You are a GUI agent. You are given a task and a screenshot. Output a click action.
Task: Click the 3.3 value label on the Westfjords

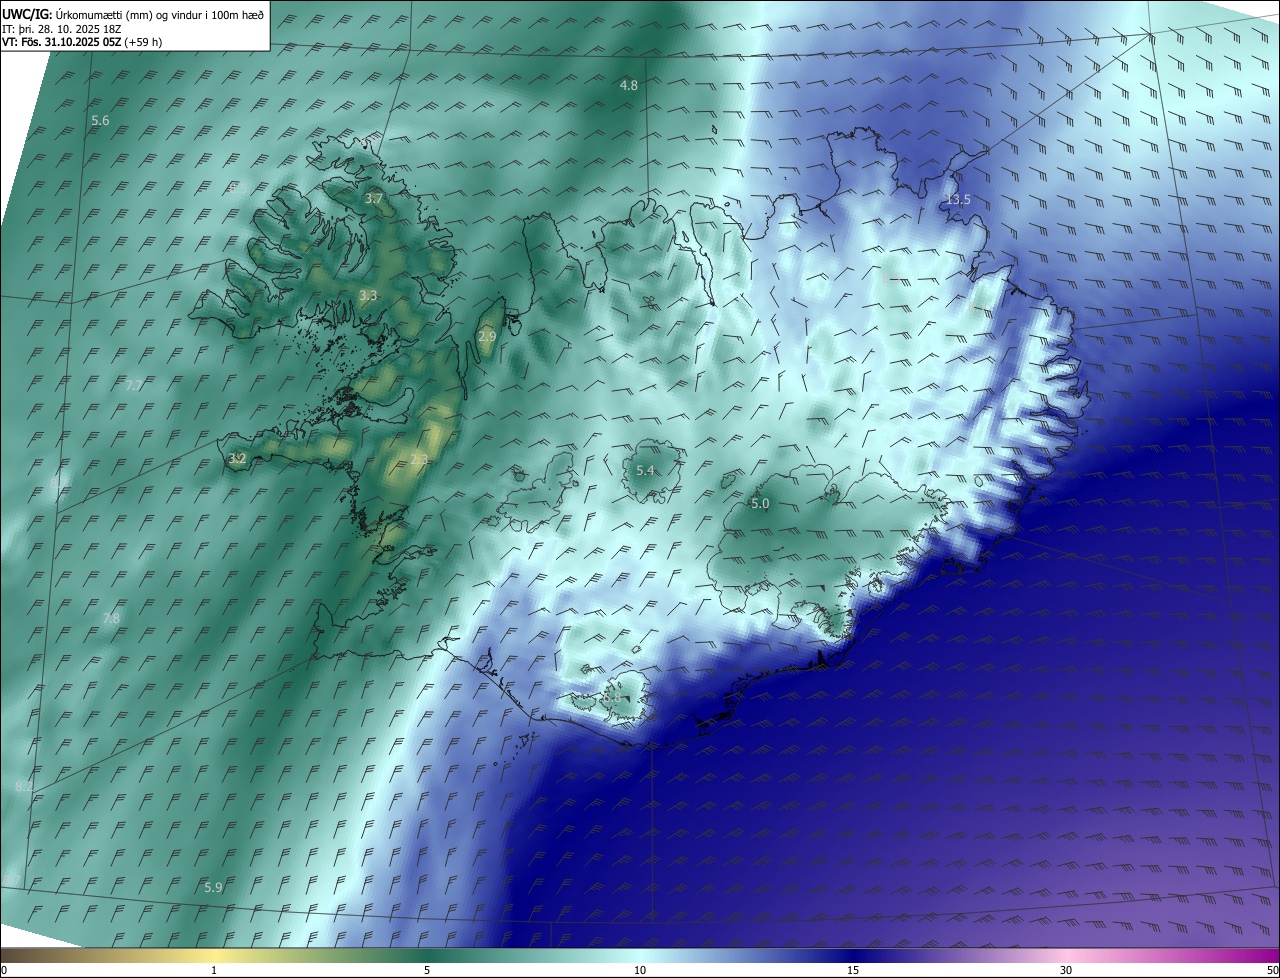pyautogui.click(x=368, y=296)
